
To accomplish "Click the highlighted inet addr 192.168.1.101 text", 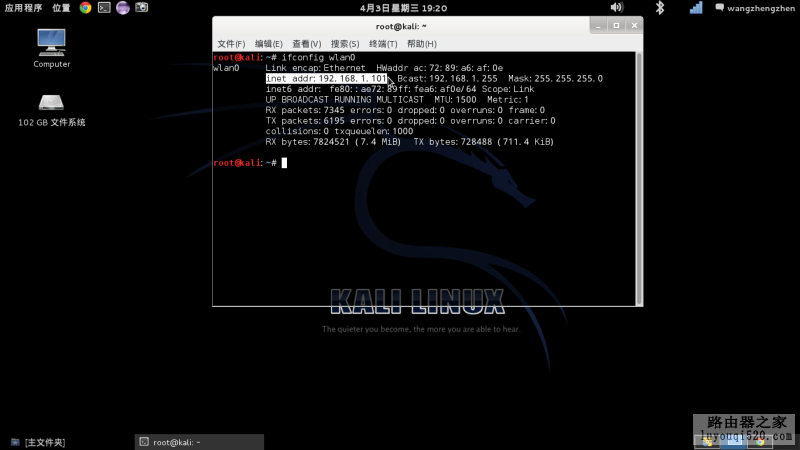I will pyautogui.click(x=326, y=79).
